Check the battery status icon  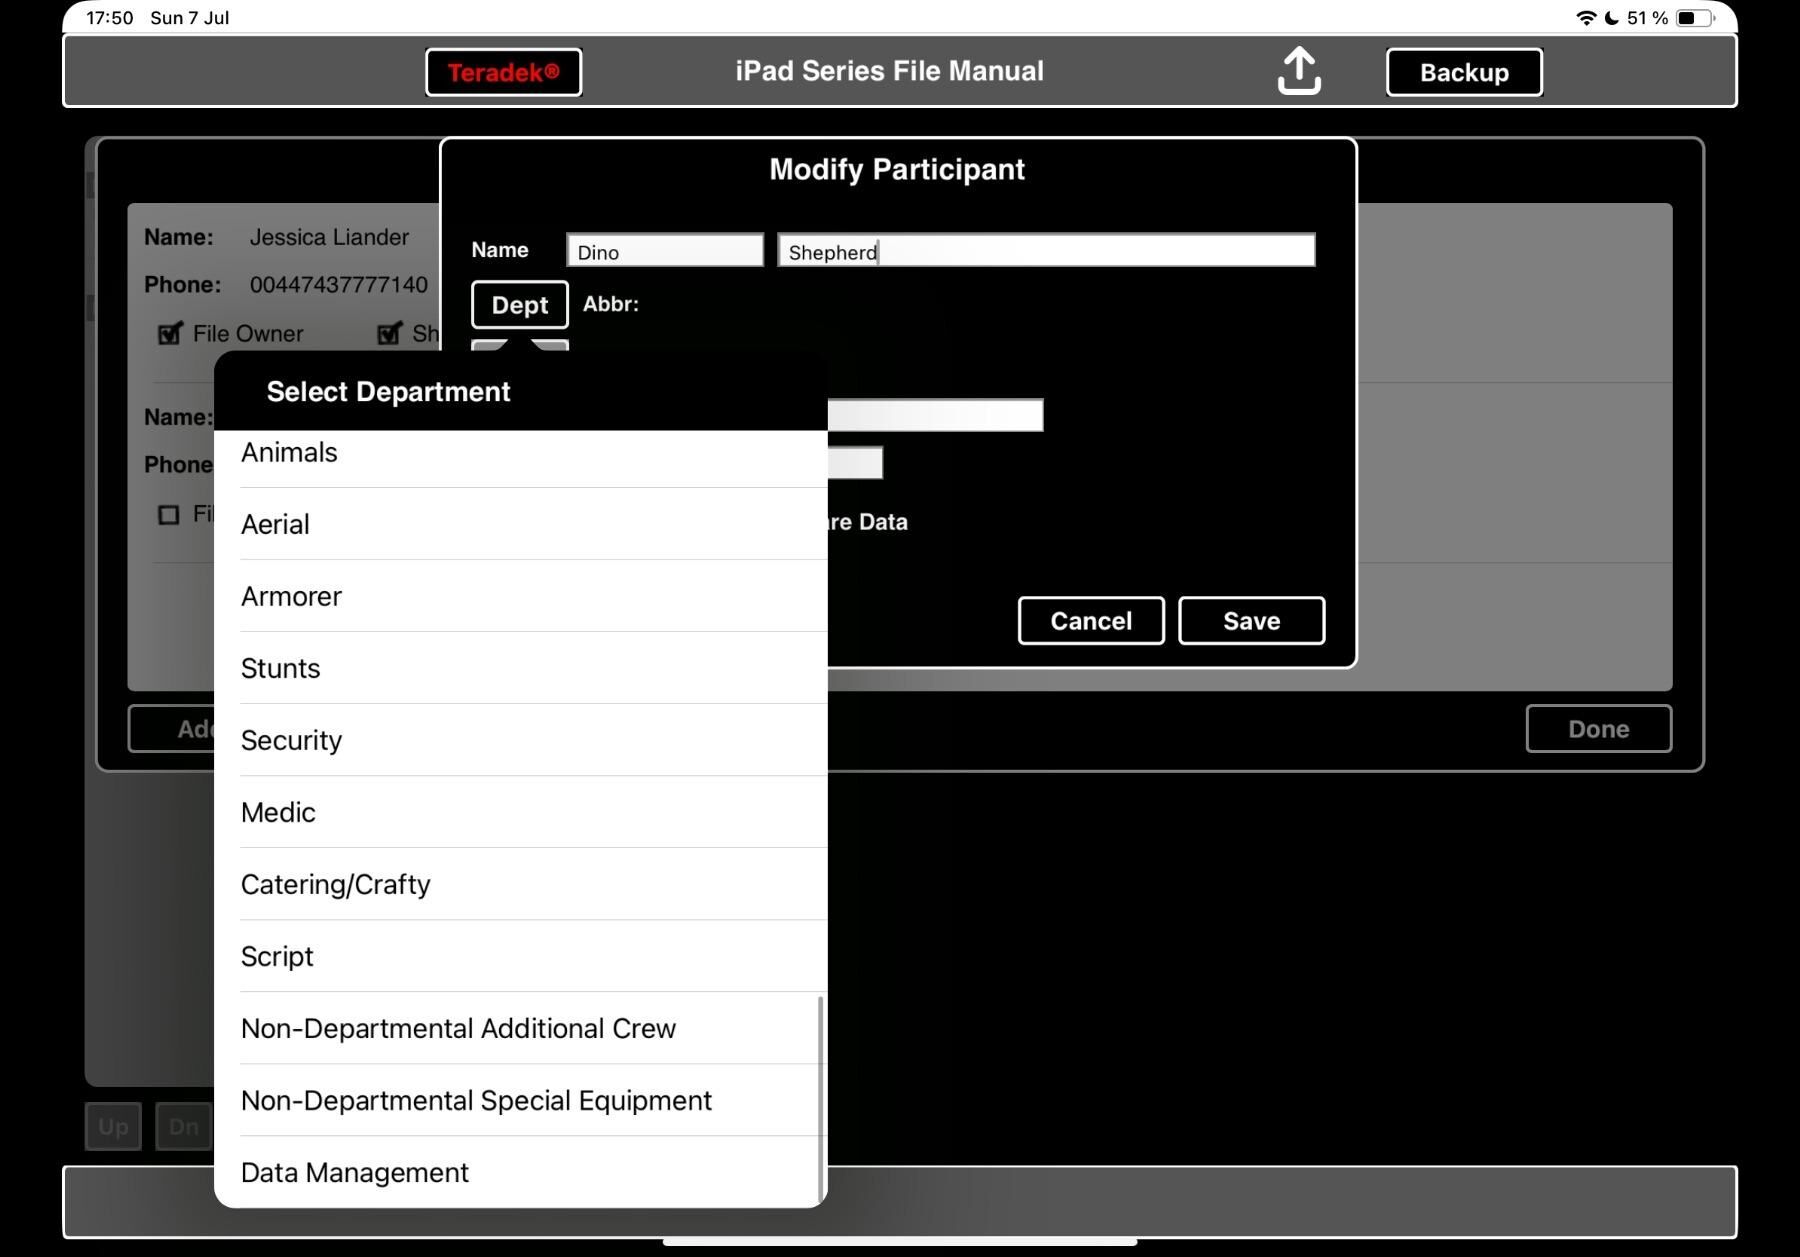click(x=1695, y=18)
